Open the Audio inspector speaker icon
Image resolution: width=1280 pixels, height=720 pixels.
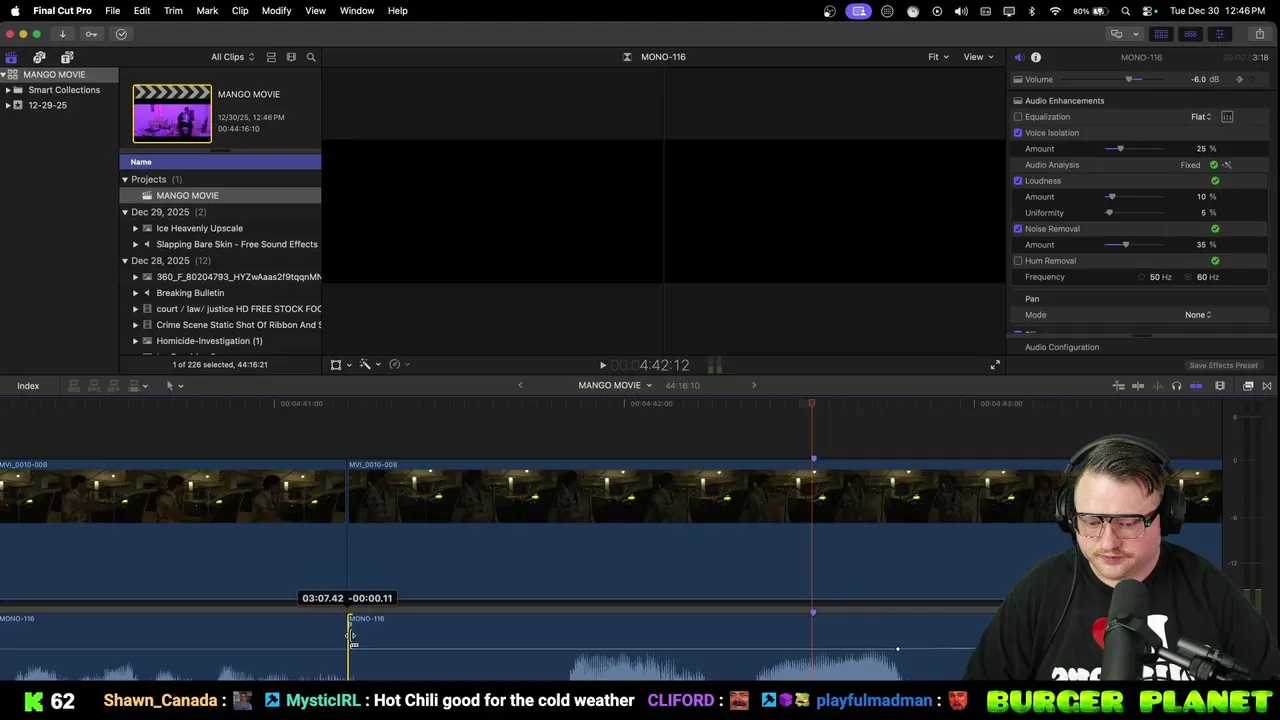pyautogui.click(x=1018, y=57)
